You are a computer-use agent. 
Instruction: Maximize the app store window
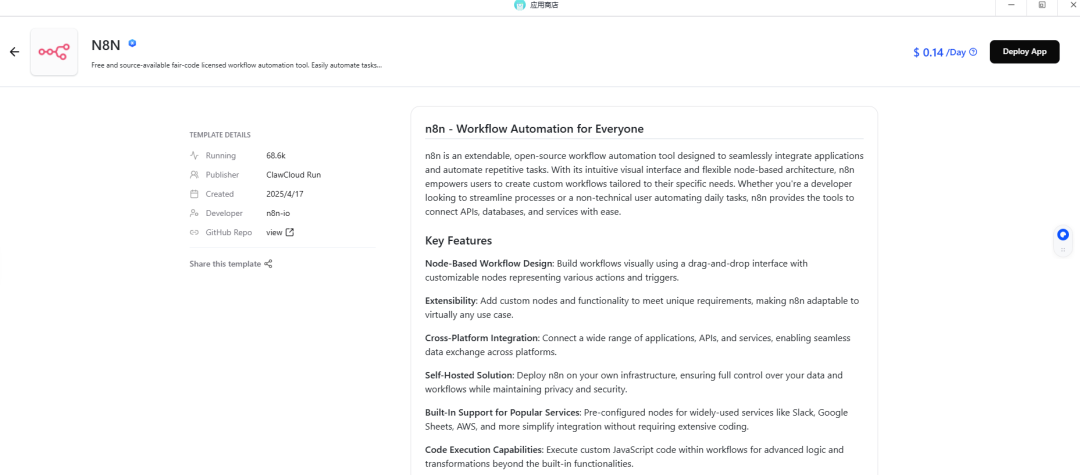coord(1042,5)
